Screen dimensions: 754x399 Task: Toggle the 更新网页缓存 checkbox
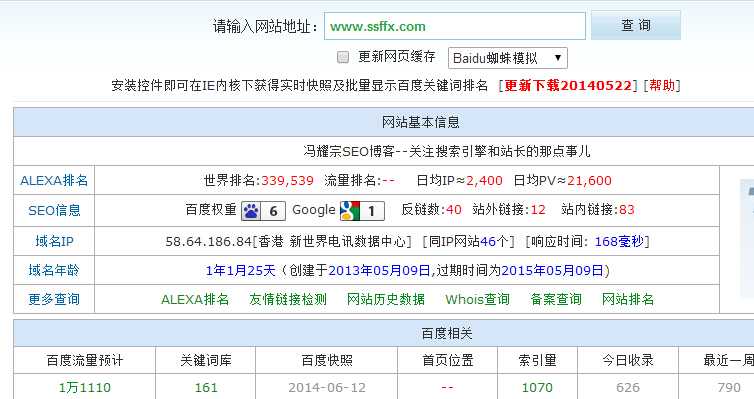tap(343, 57)
